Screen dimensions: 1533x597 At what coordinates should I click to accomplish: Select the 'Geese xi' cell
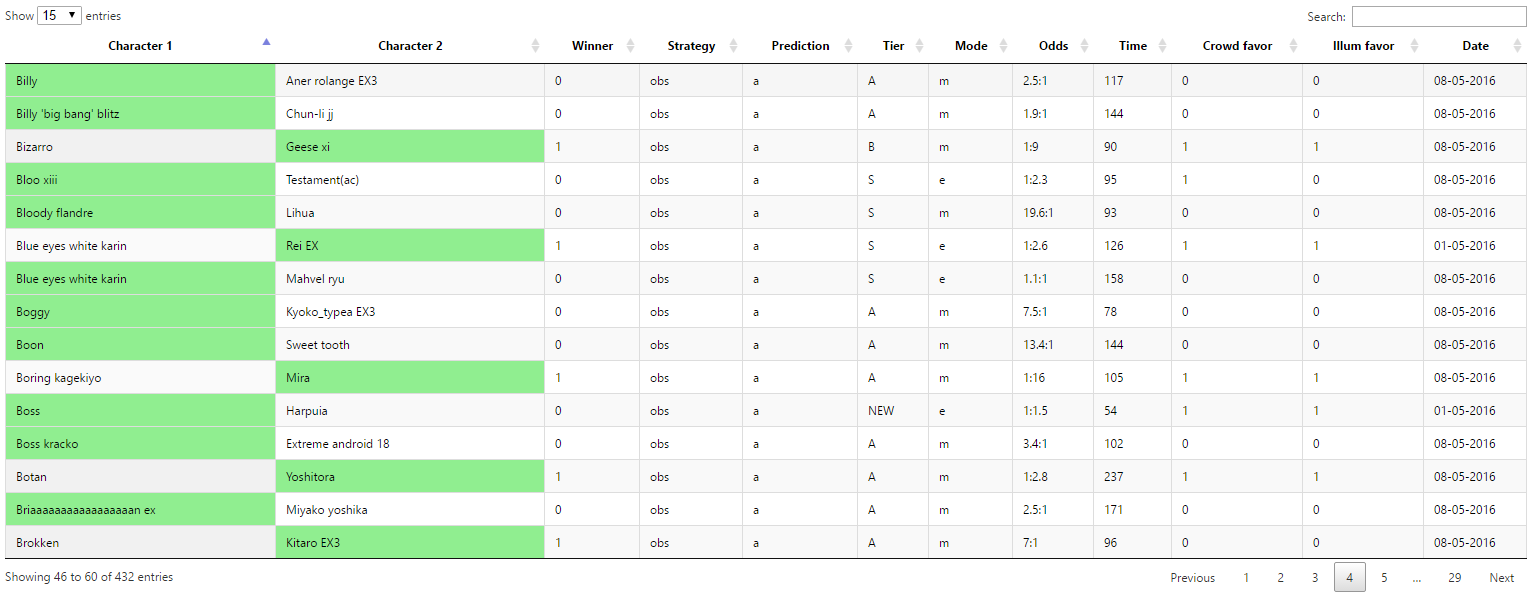click(410, 147)
